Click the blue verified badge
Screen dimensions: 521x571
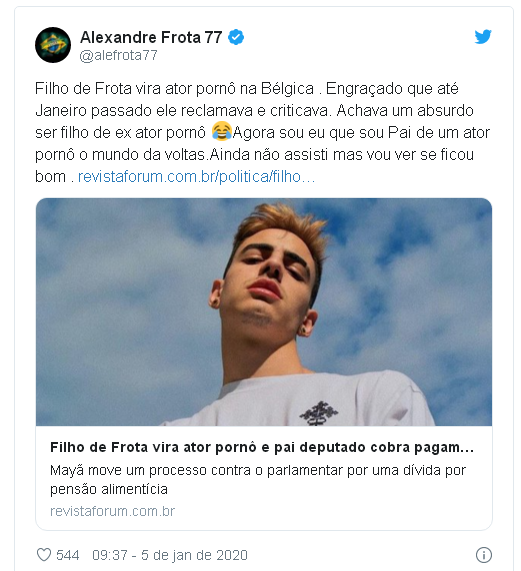pos(236,37)
